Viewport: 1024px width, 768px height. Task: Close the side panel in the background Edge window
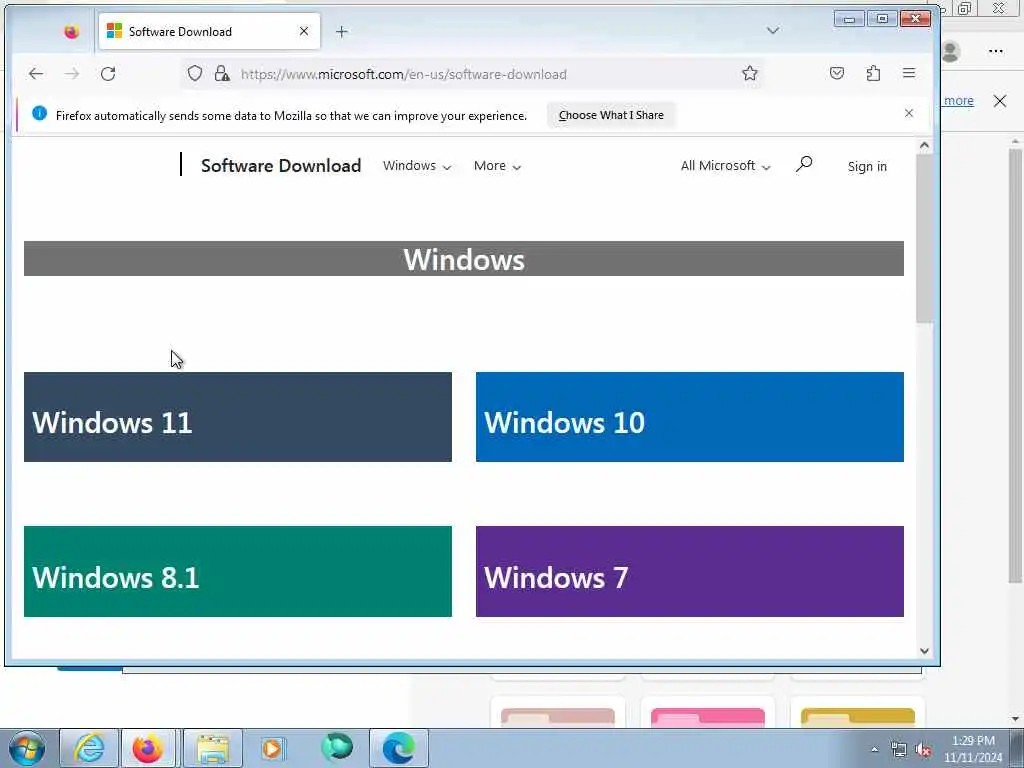(x=1000, y=101)
